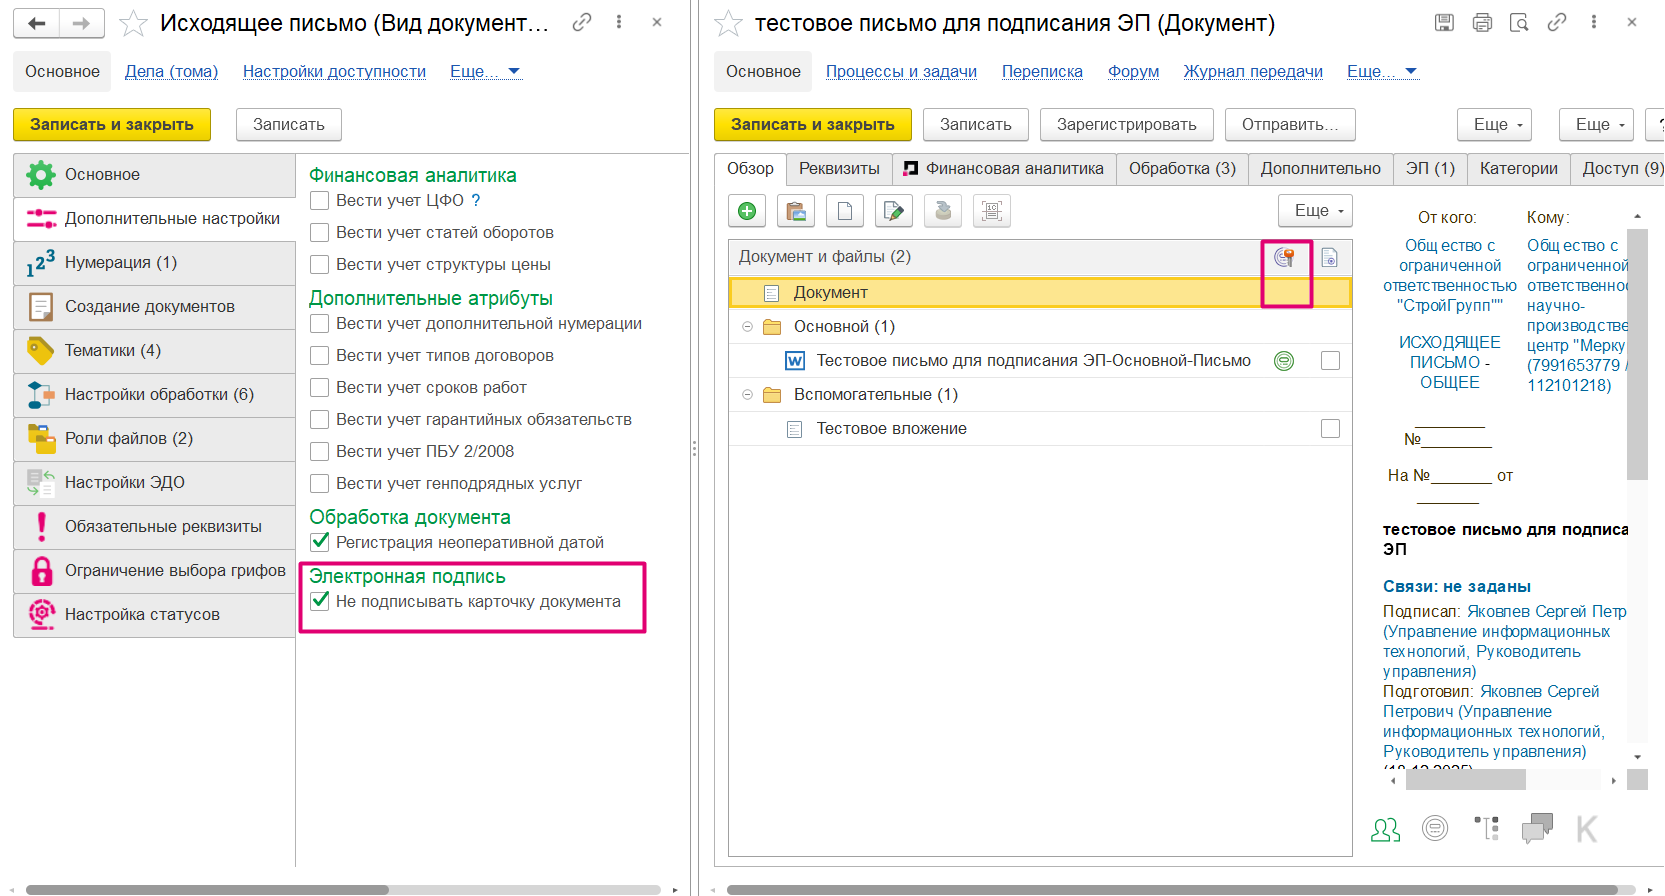Click the floppy disk save icon

(x=1444, y=22)
